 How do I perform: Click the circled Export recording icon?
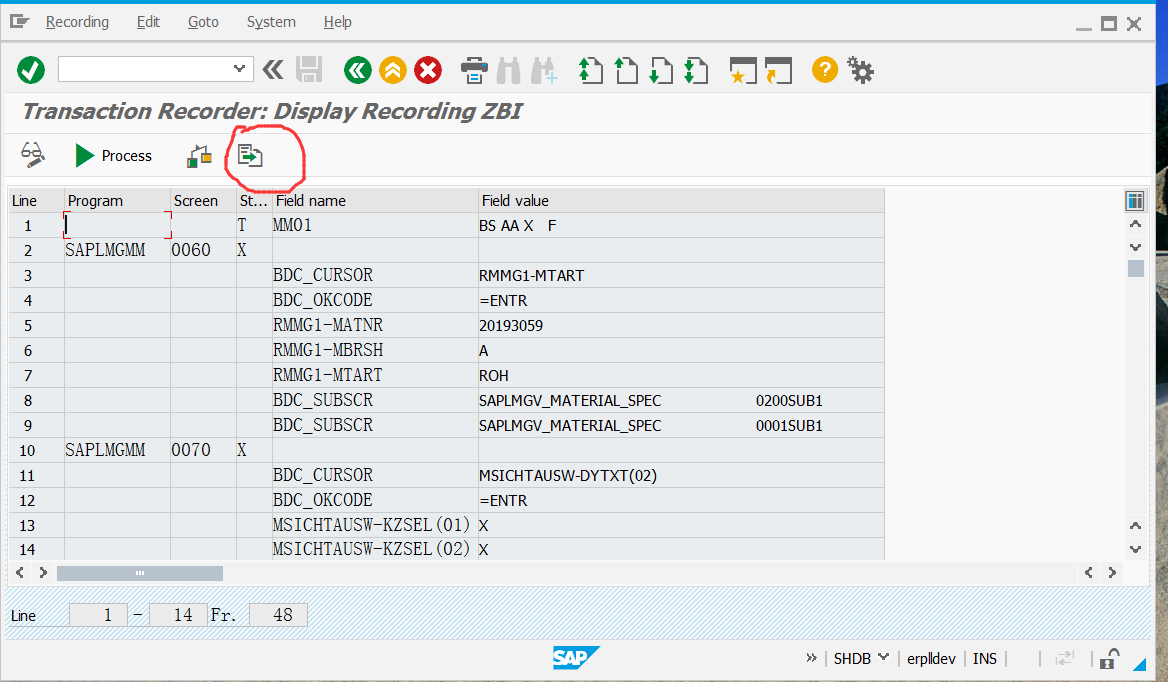251,156
